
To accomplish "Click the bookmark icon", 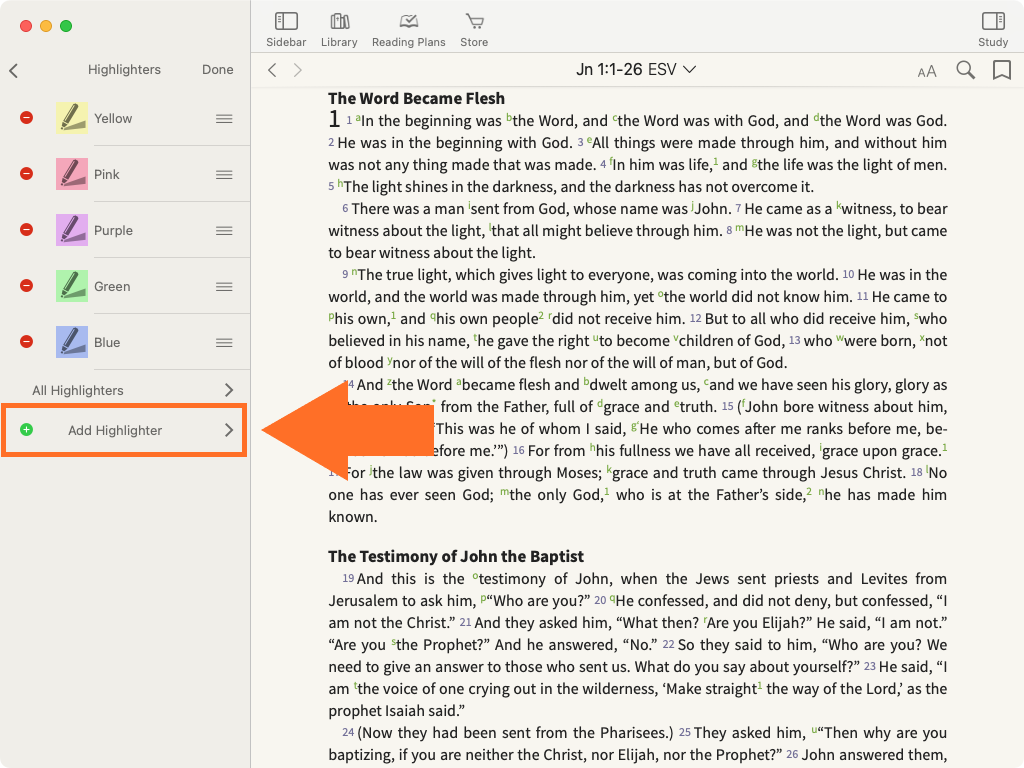I will 1001,70.
